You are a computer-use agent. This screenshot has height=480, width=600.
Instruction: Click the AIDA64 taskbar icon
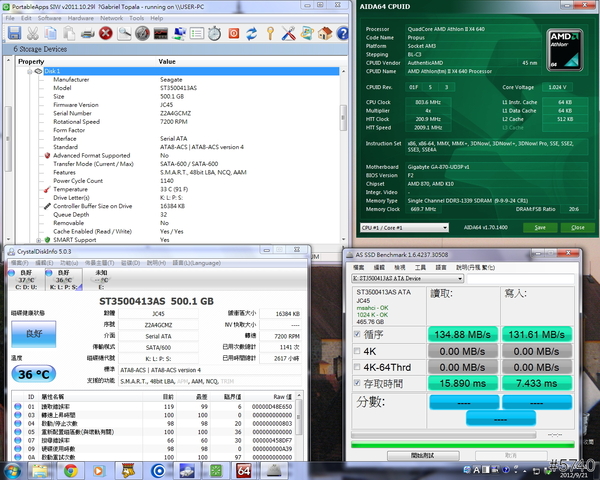pos(243,469)
